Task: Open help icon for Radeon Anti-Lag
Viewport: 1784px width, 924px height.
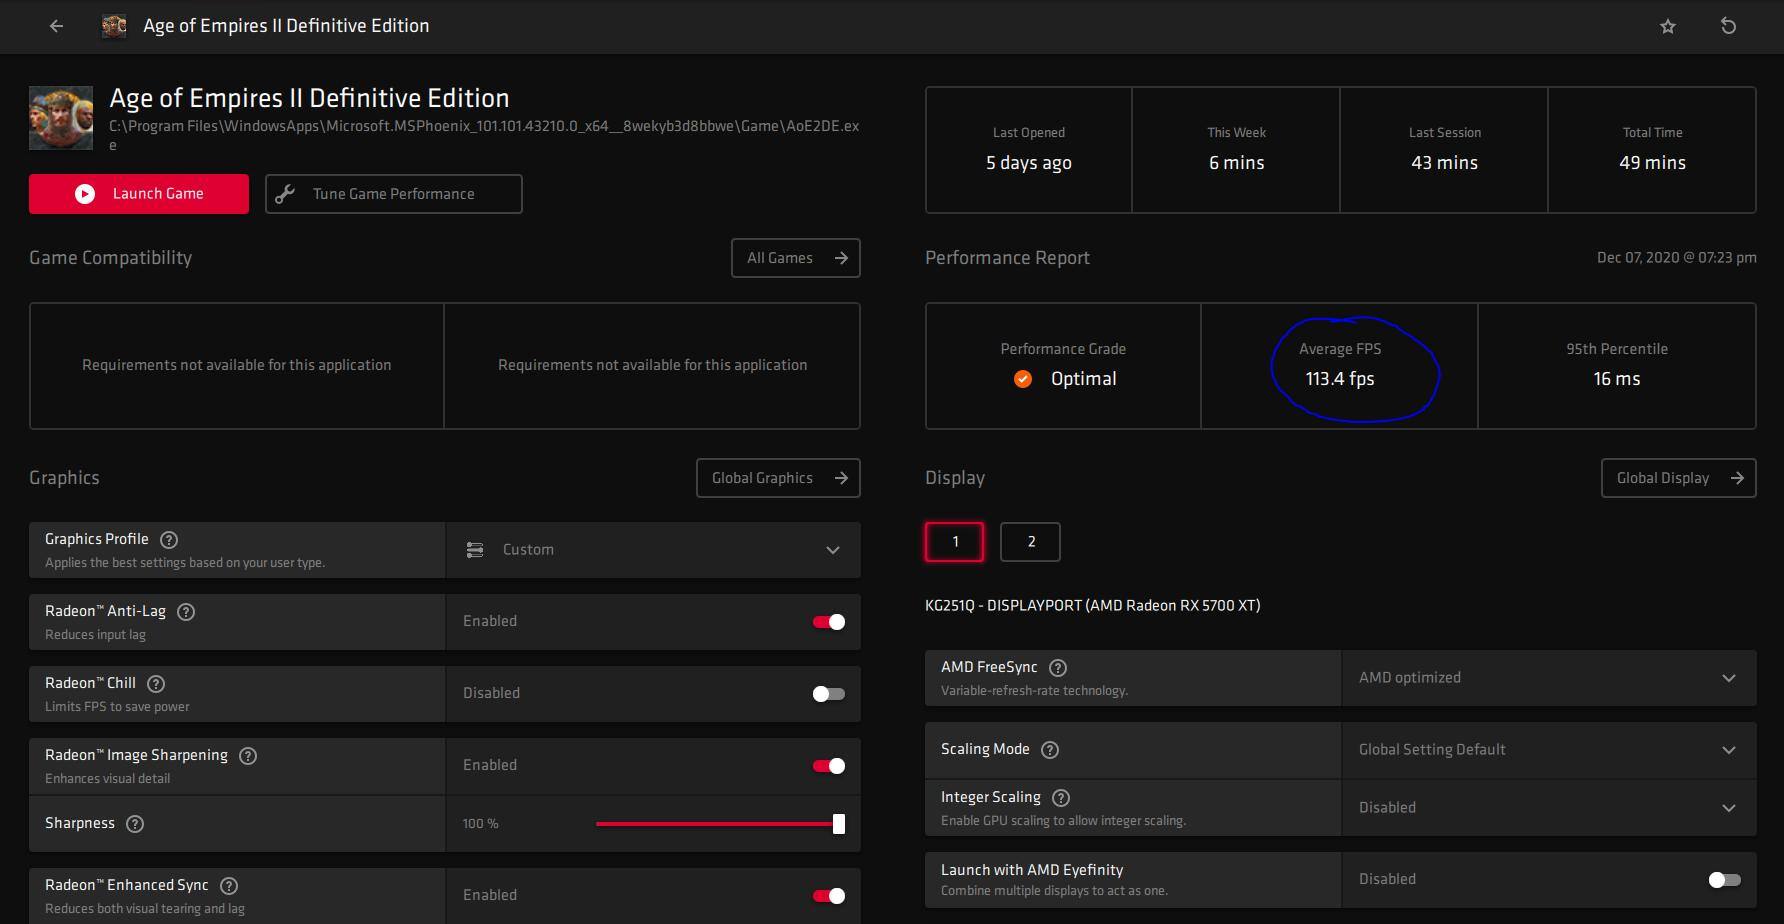Action: coord(186,612)
